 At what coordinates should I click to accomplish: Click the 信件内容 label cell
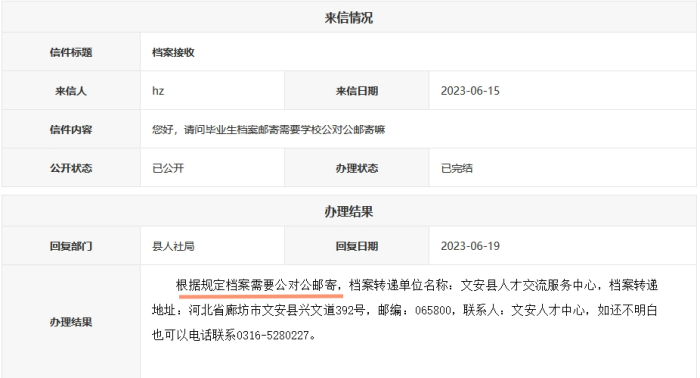pyautogui.click(x=71, y=130)
